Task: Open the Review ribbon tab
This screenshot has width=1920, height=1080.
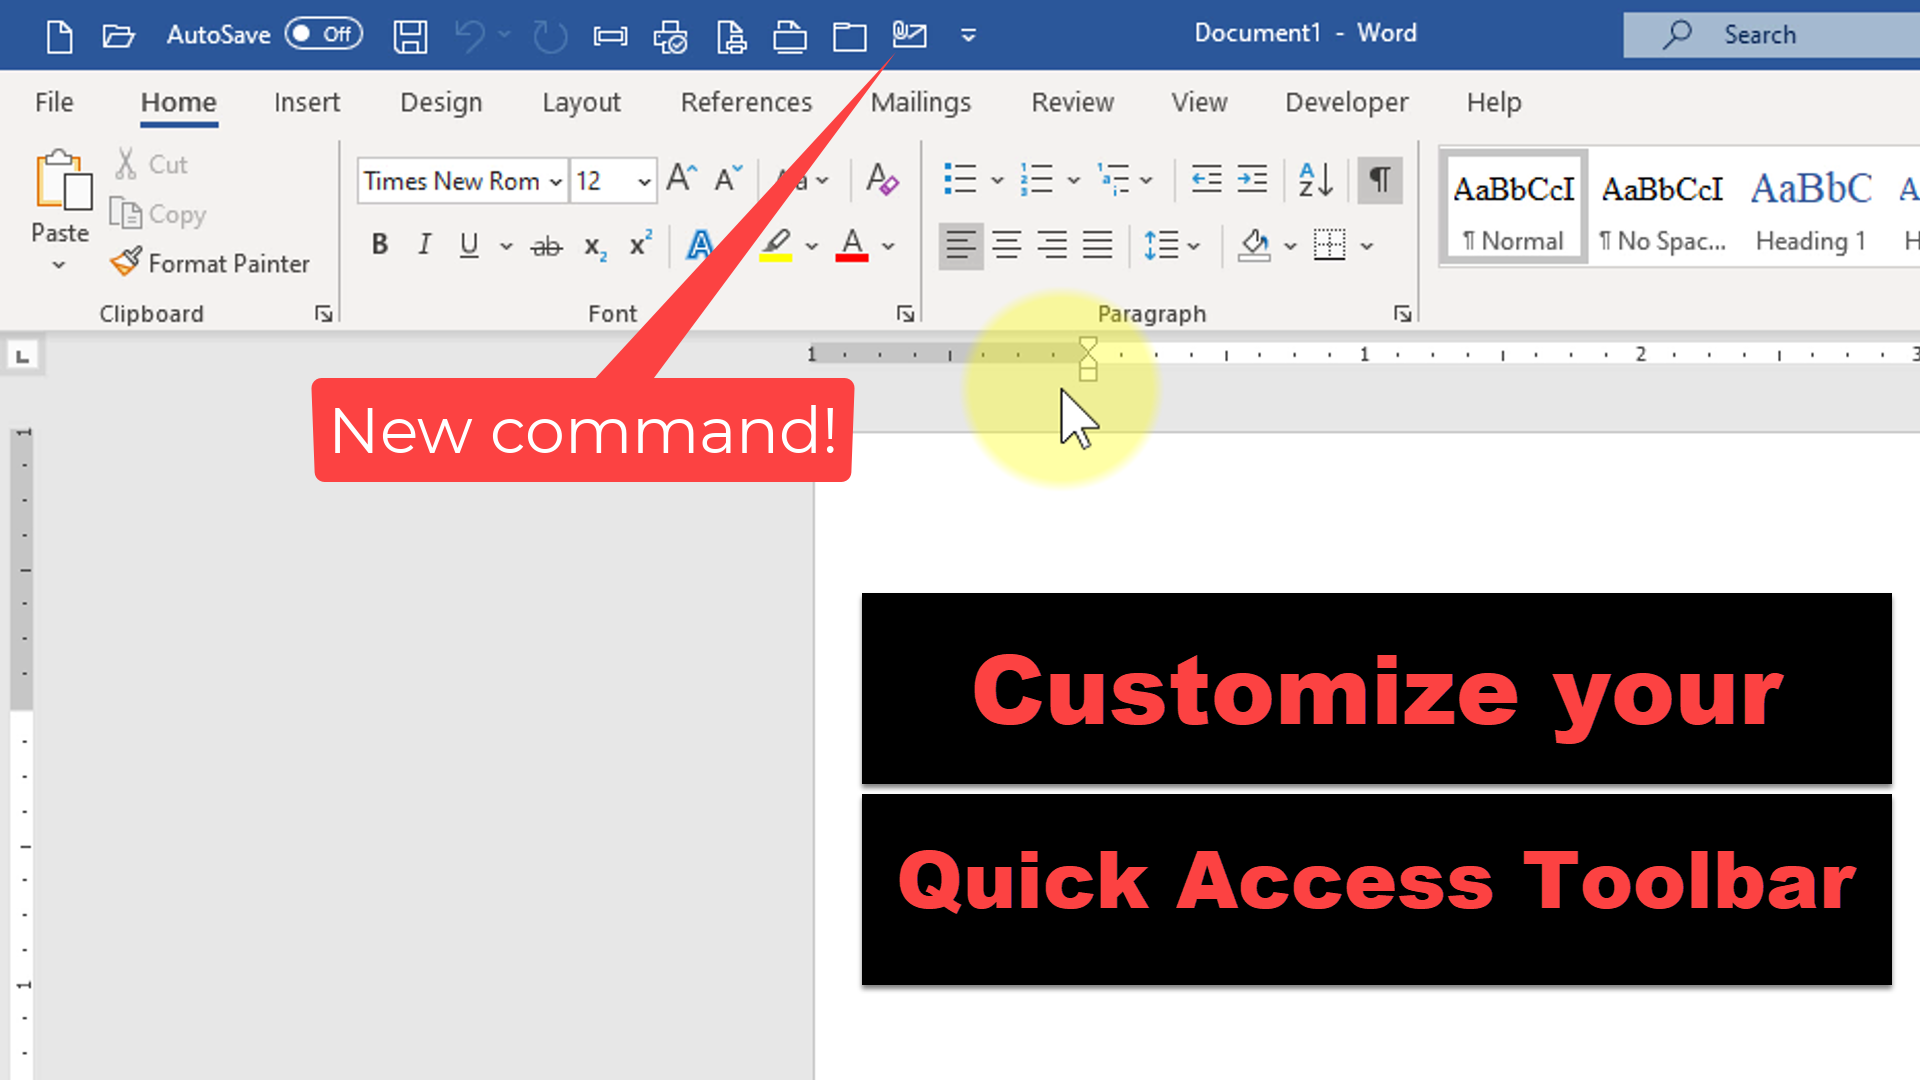Action: (1073, 102)
